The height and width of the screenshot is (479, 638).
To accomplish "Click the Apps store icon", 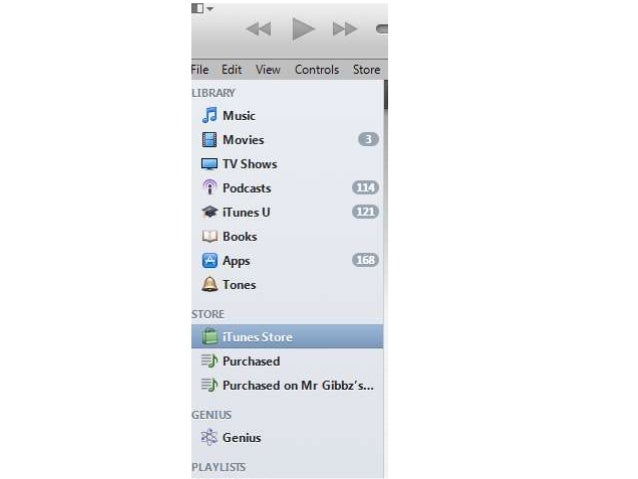I will pyautogui.click(x=210, y=260).
